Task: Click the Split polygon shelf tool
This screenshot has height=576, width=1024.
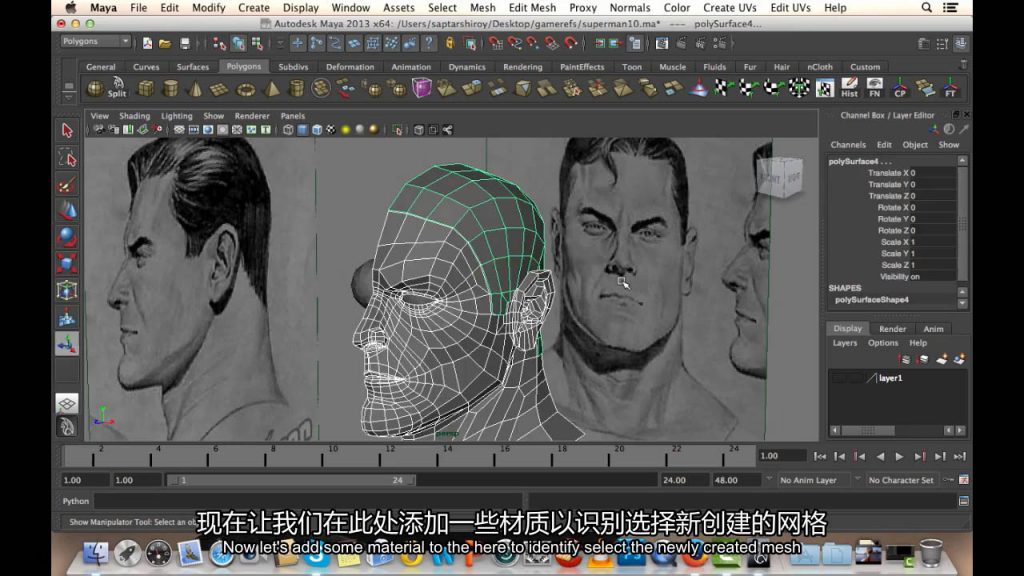Action: [x=118, y=88]
